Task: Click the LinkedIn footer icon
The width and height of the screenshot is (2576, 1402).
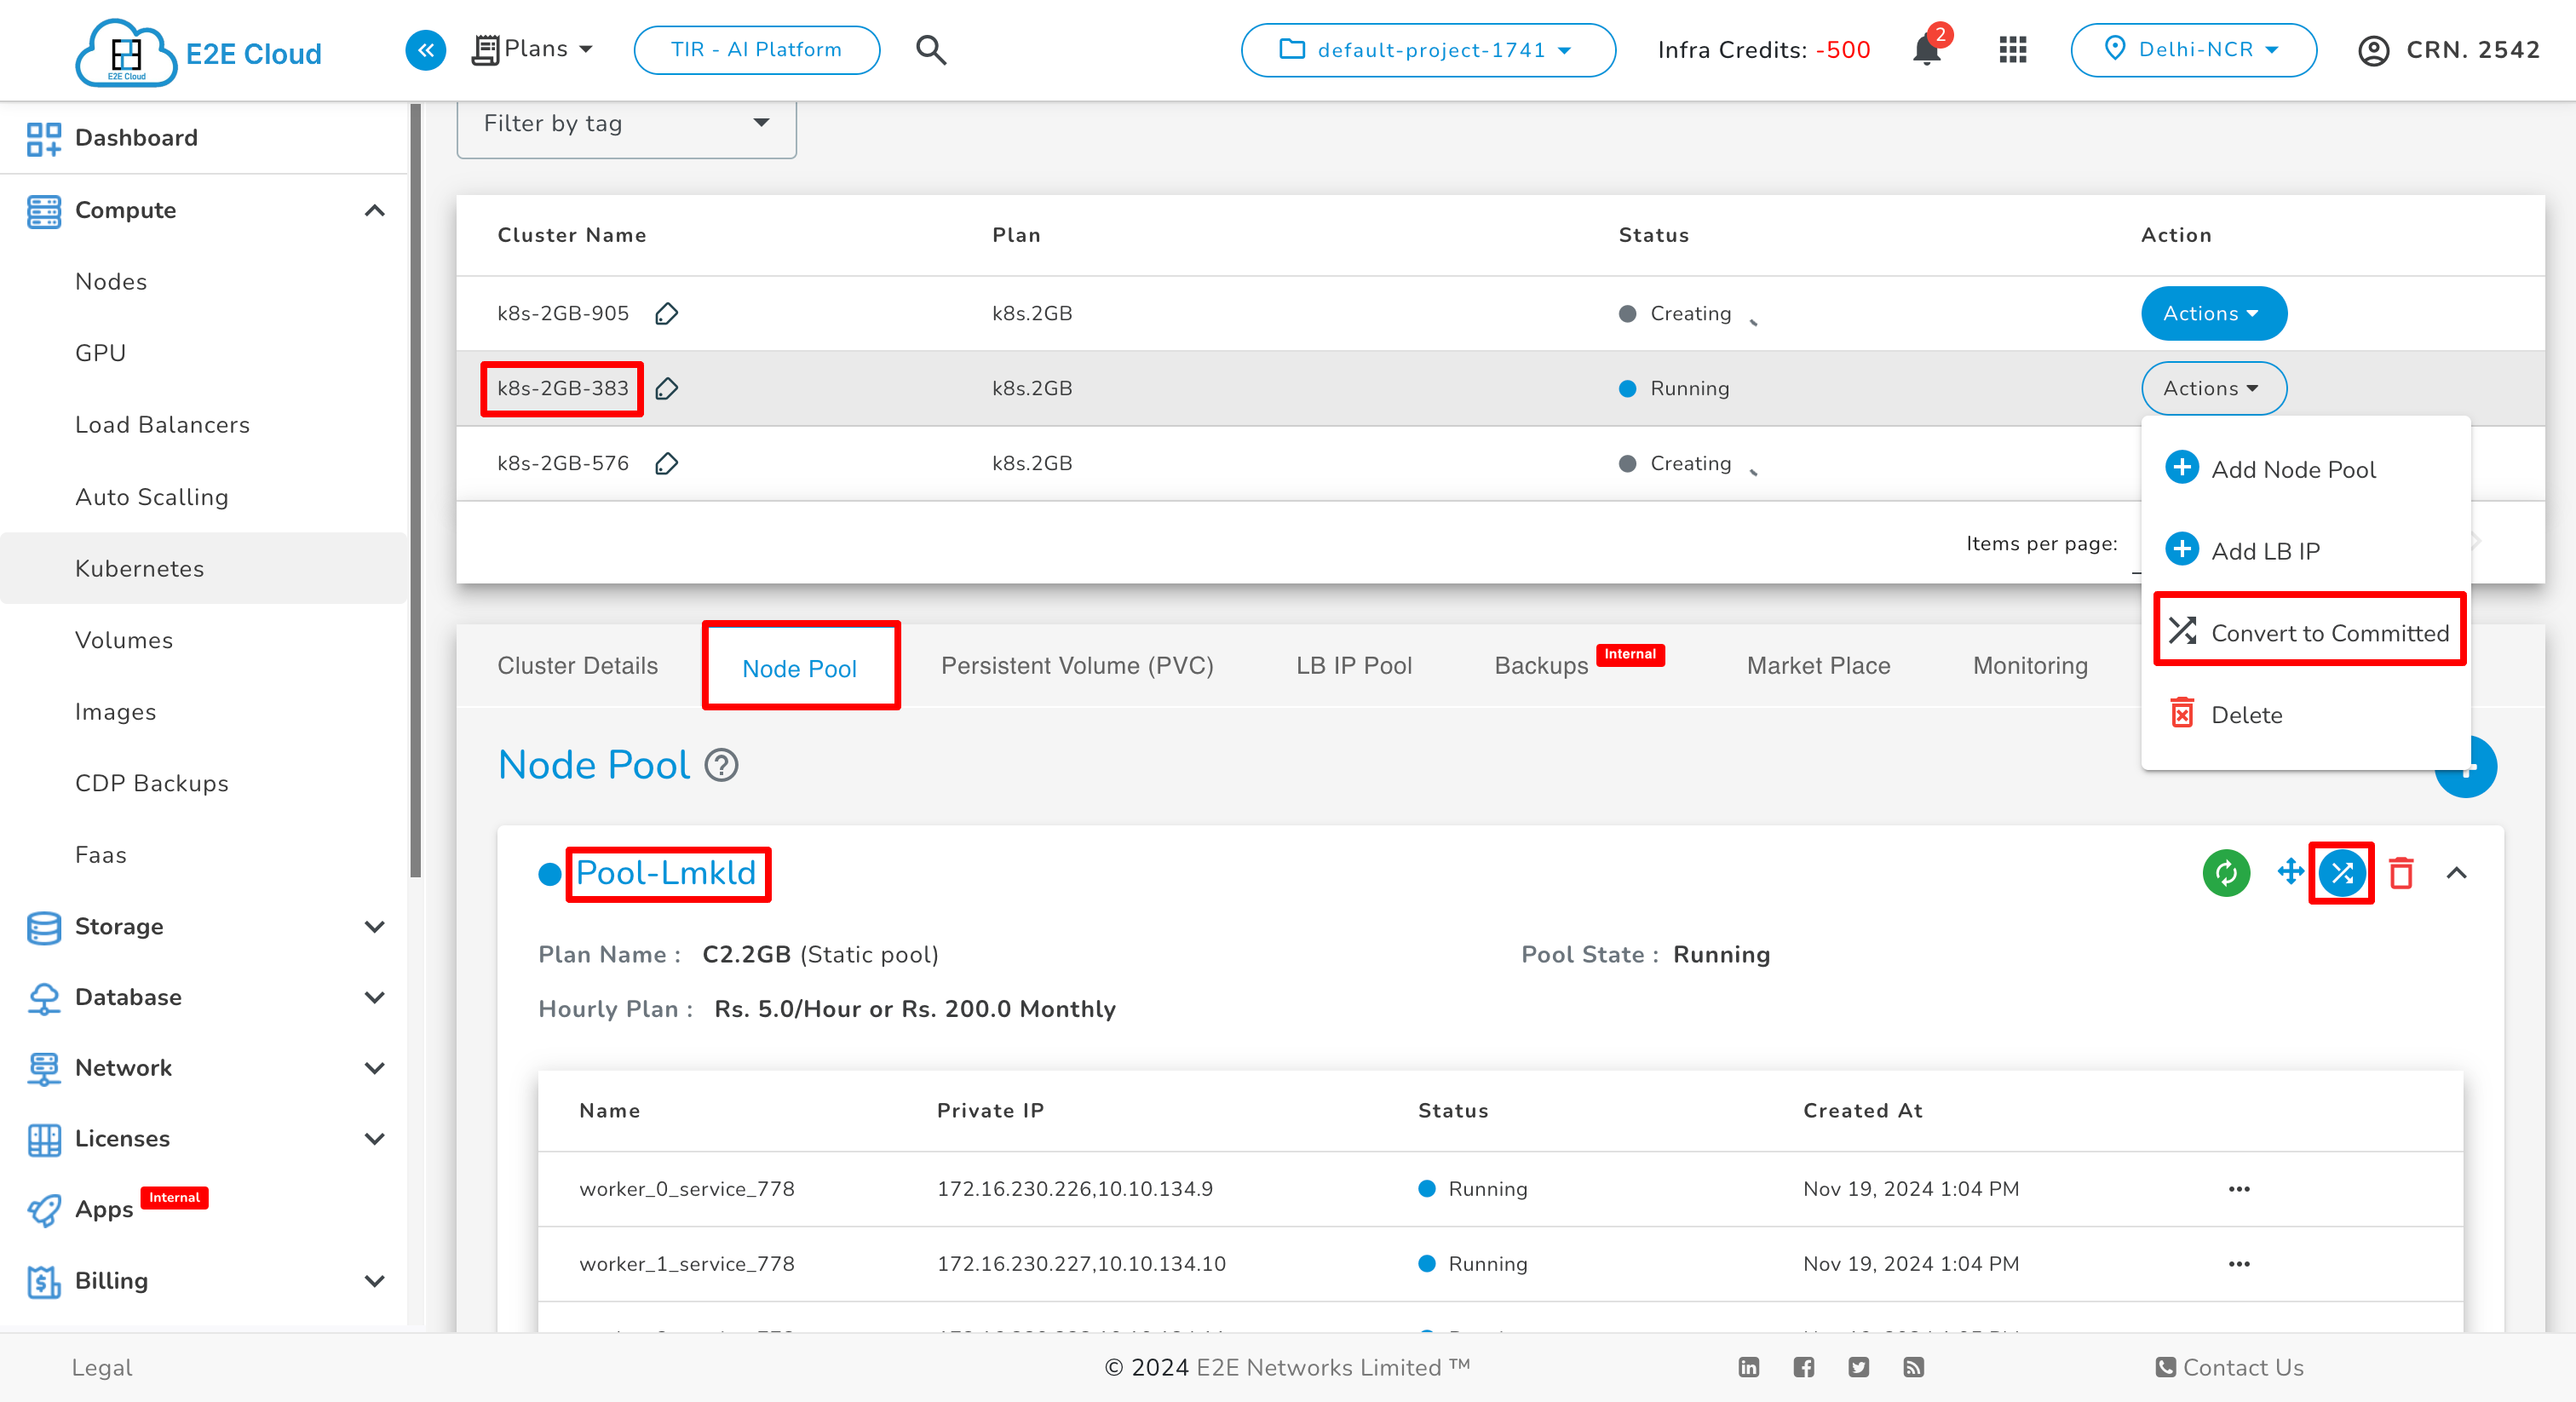Action: coord(1748,1367)
